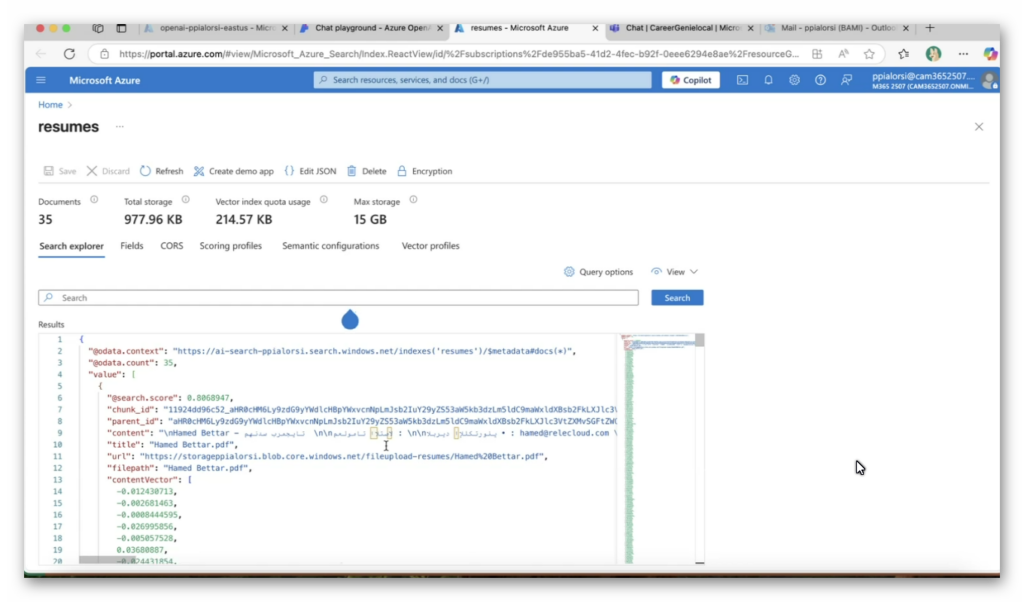Open the Semantic configurations tab
Viewport: 1024px width, 602px height.
[330, 246]
